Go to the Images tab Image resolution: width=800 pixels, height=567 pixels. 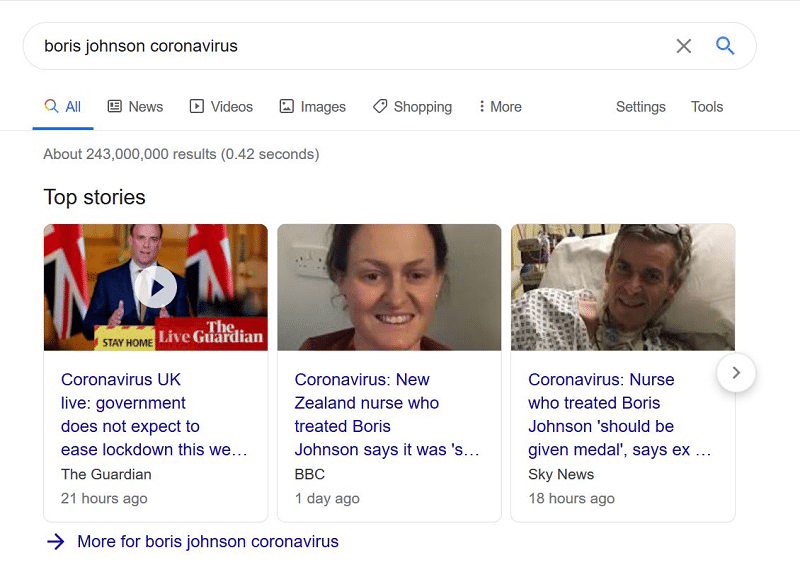[x=312, y=107]
